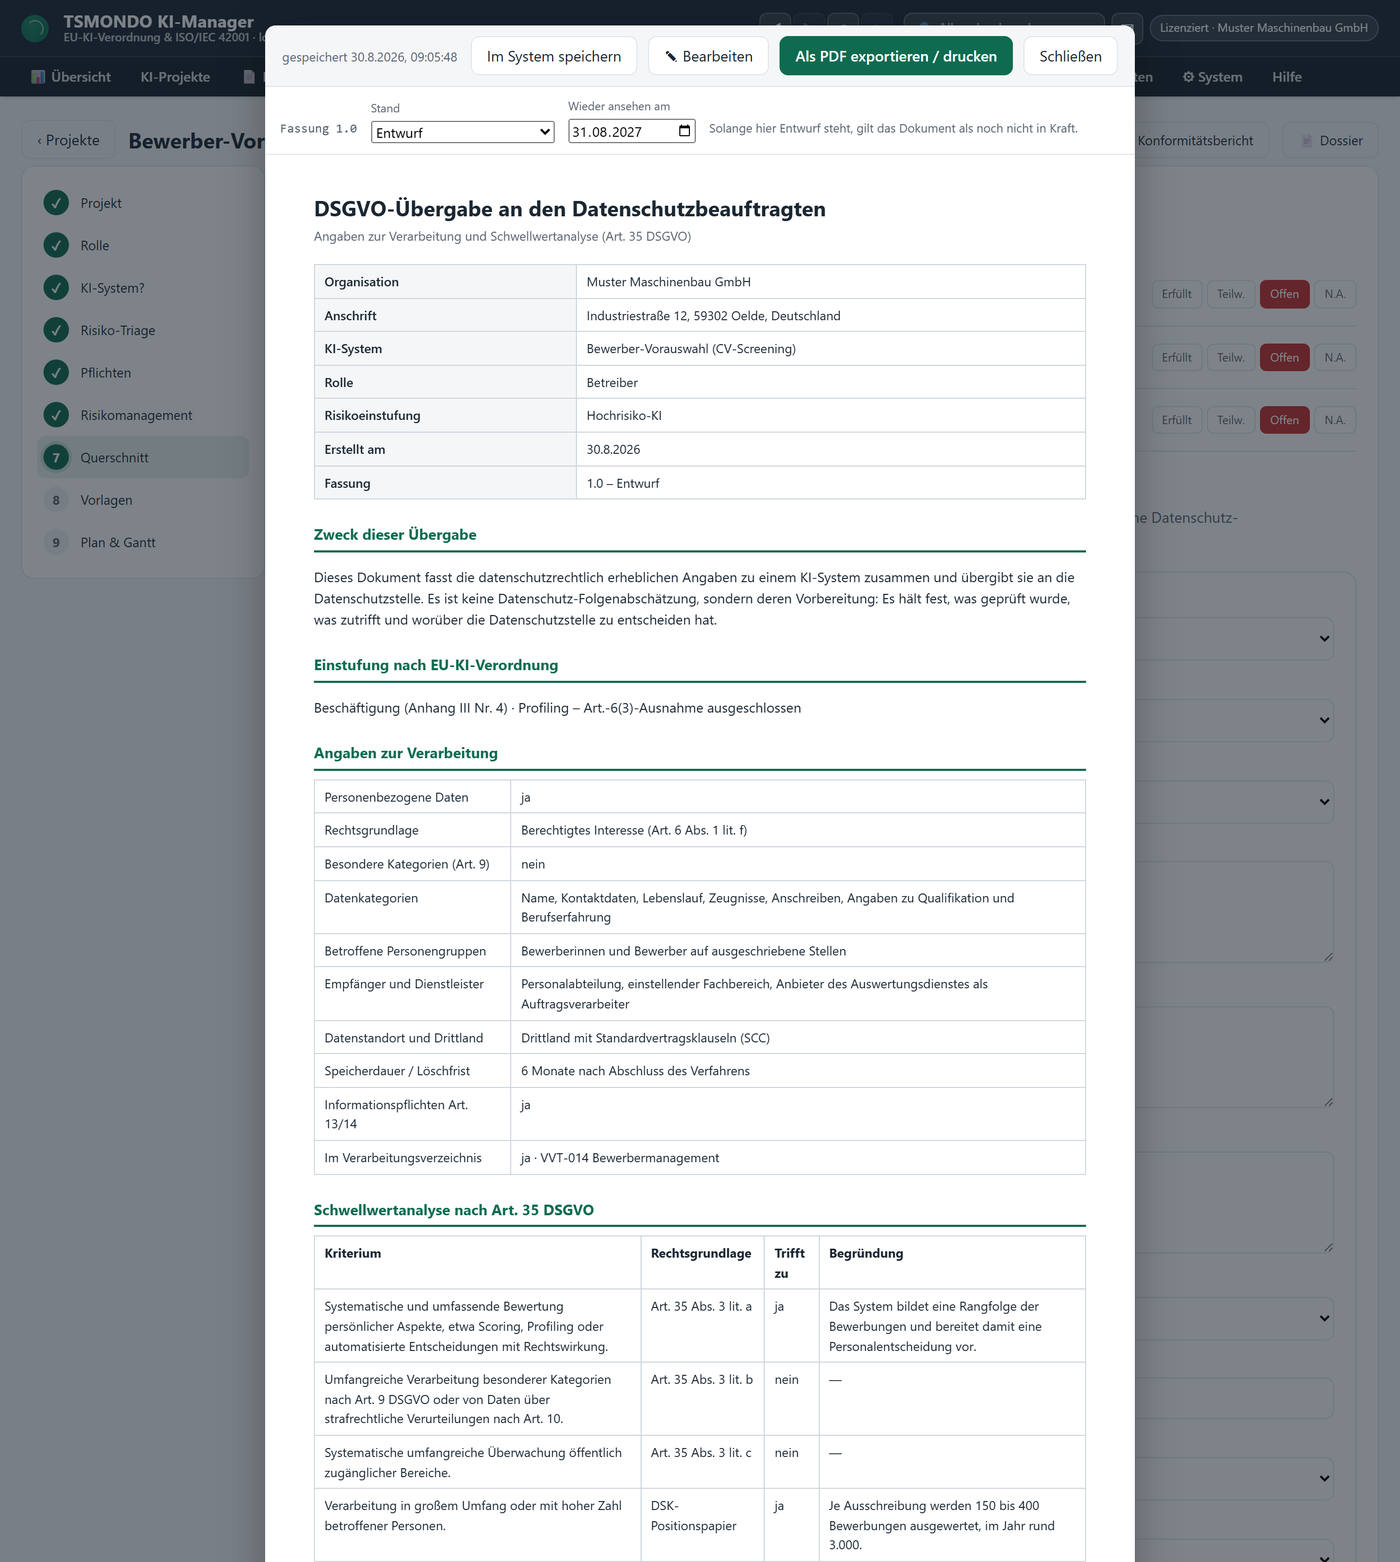Viewport: 1400px width, 1562px height.
Task: Select the Pflichten step in the sidebar
Action: point(144,373)
